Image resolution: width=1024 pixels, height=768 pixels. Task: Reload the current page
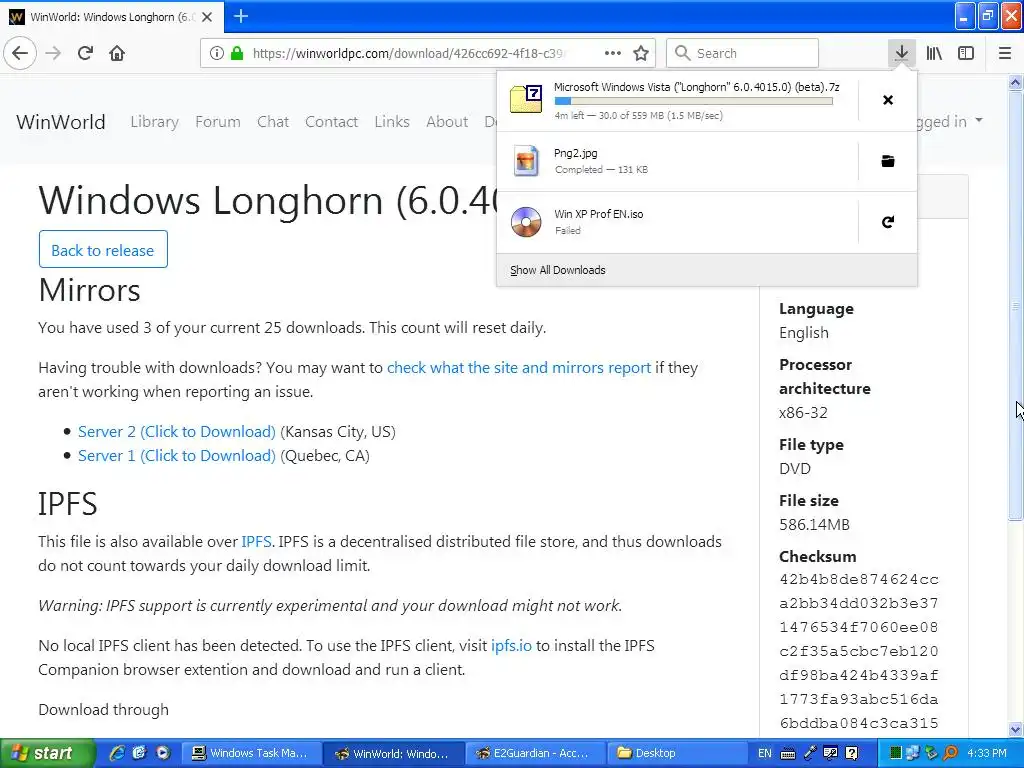(x=85, y=53)
